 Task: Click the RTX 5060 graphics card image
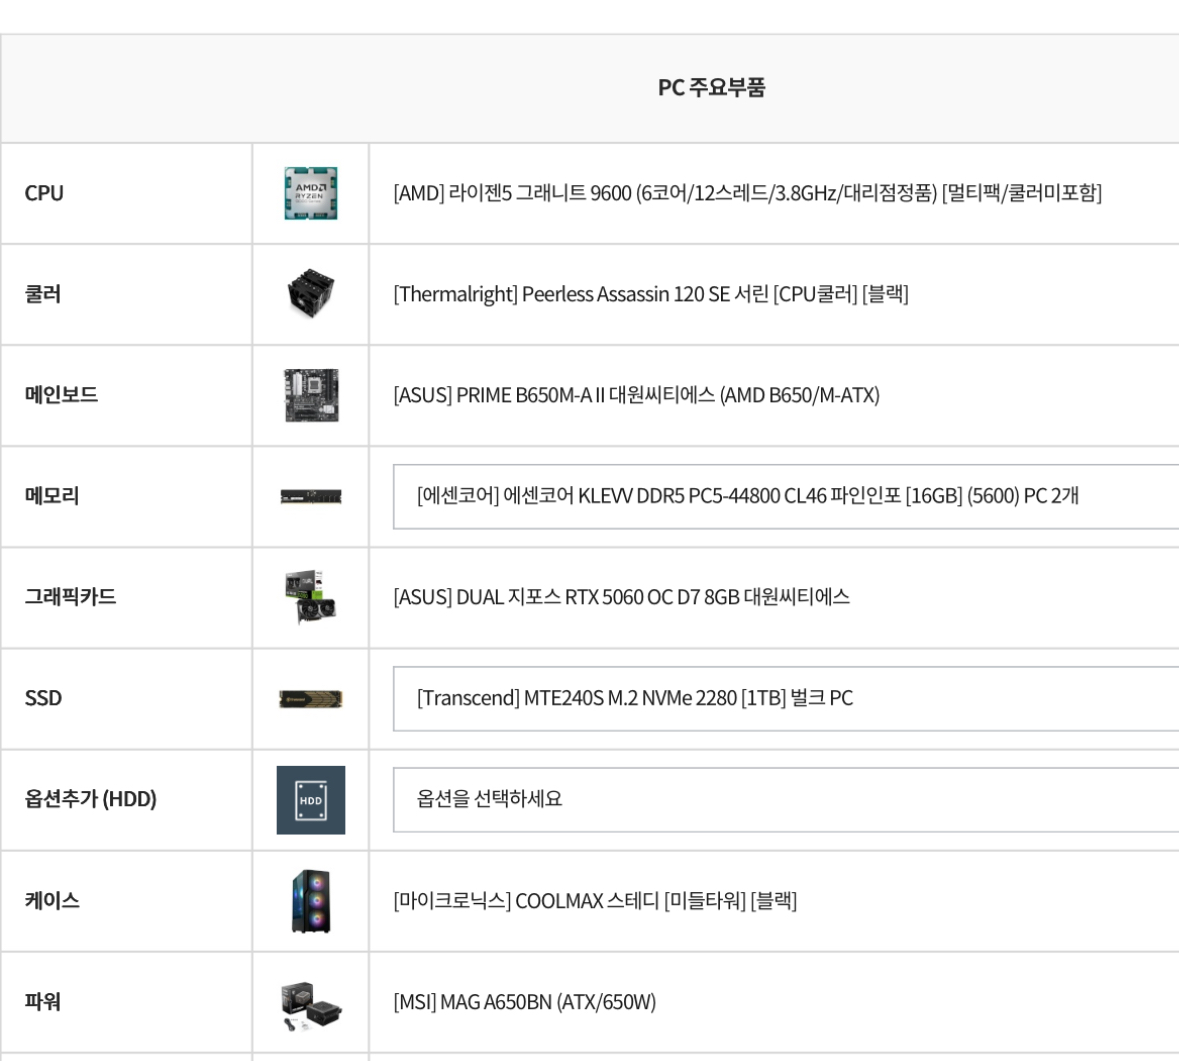click(x=311, y=597)
